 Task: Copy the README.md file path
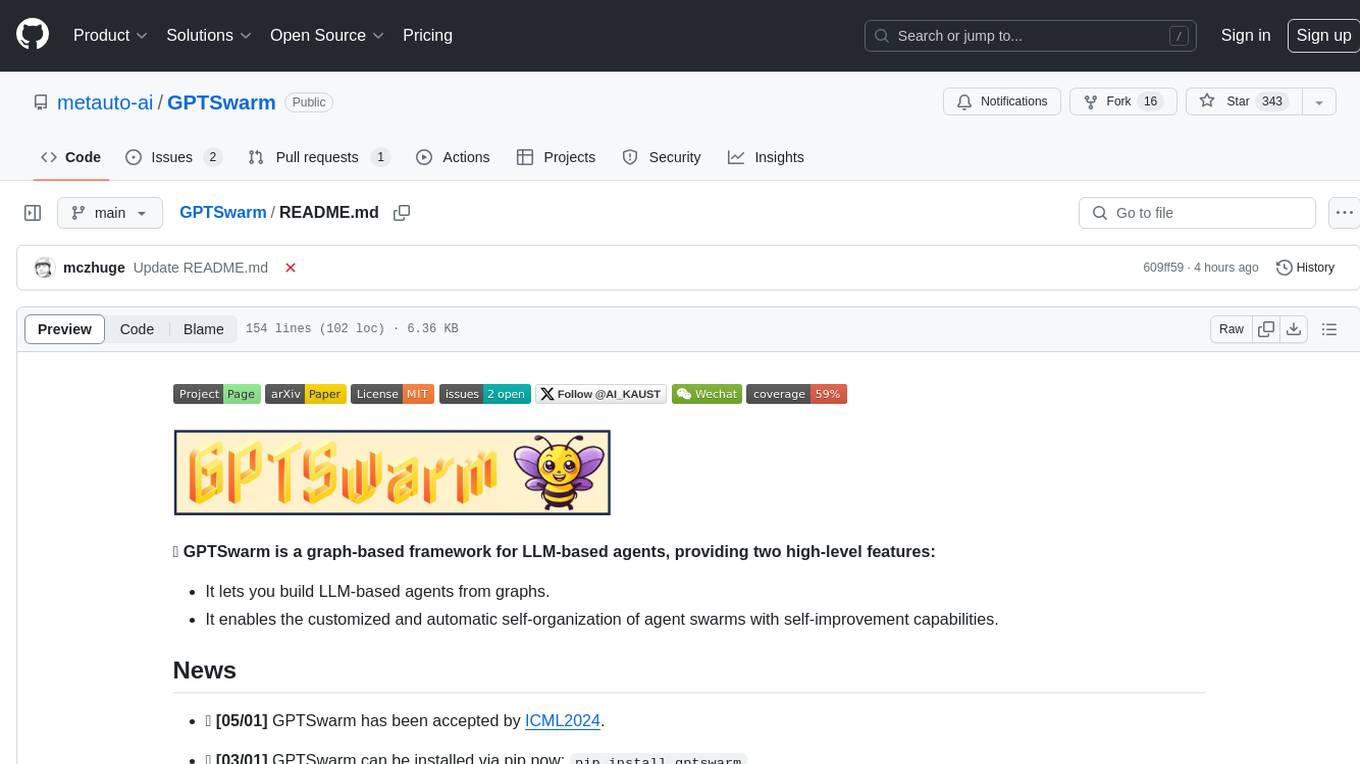point(402,213)
